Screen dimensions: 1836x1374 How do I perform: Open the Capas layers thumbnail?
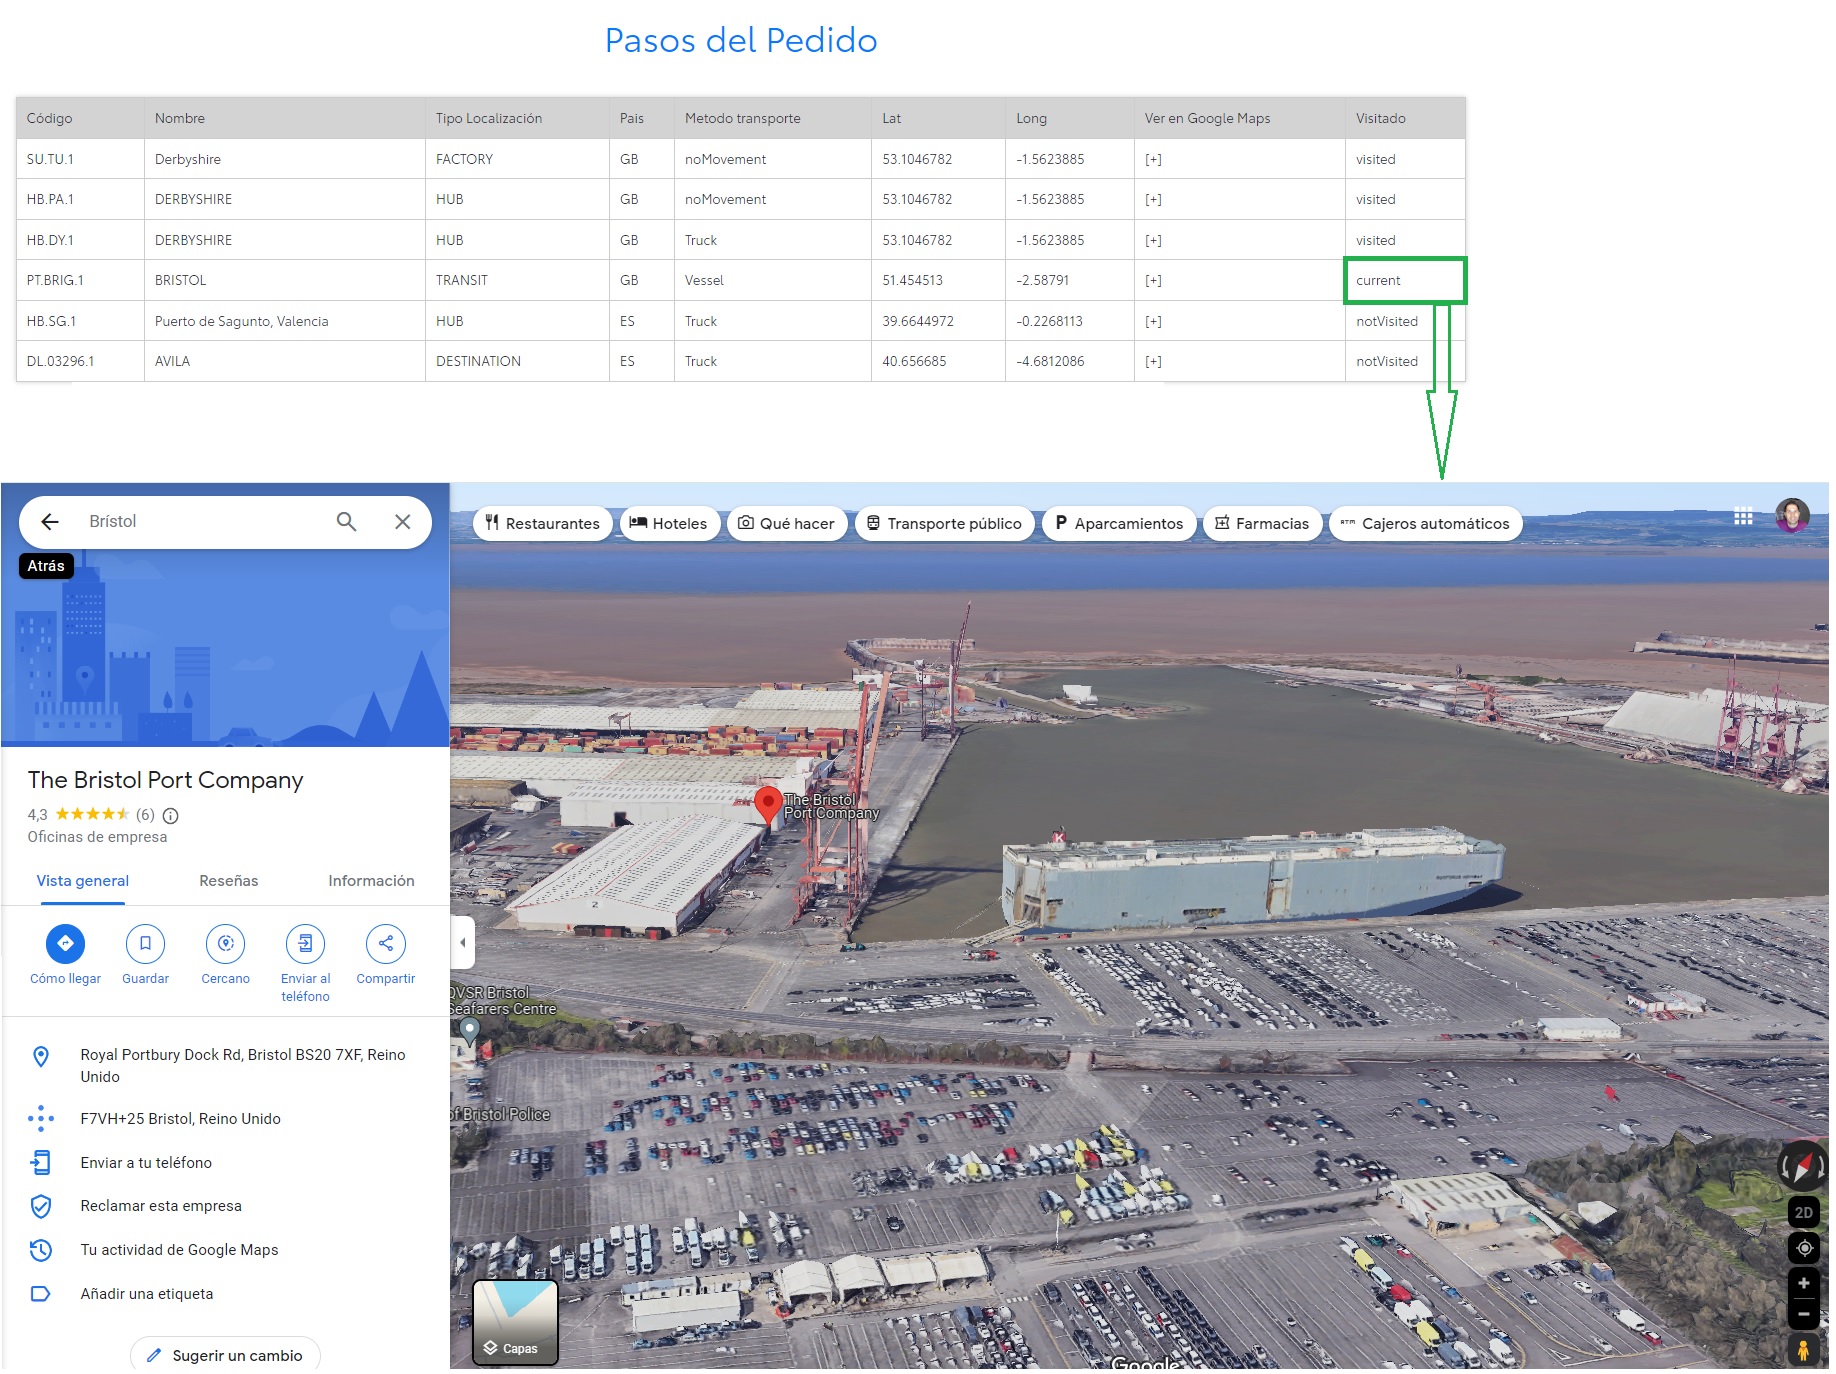515,1323
